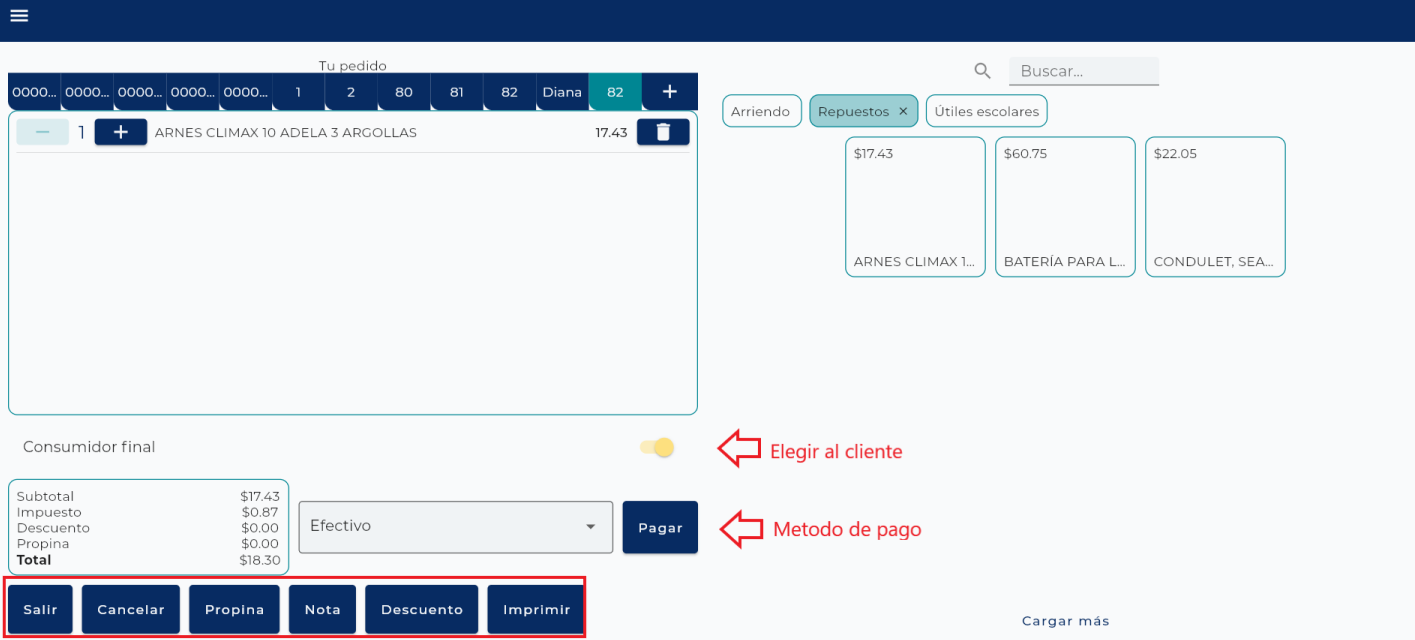Click the 17.43 line price in the order
Image resolution: width=1415 pixels, height=640 pixels.
tap(611, 132)
